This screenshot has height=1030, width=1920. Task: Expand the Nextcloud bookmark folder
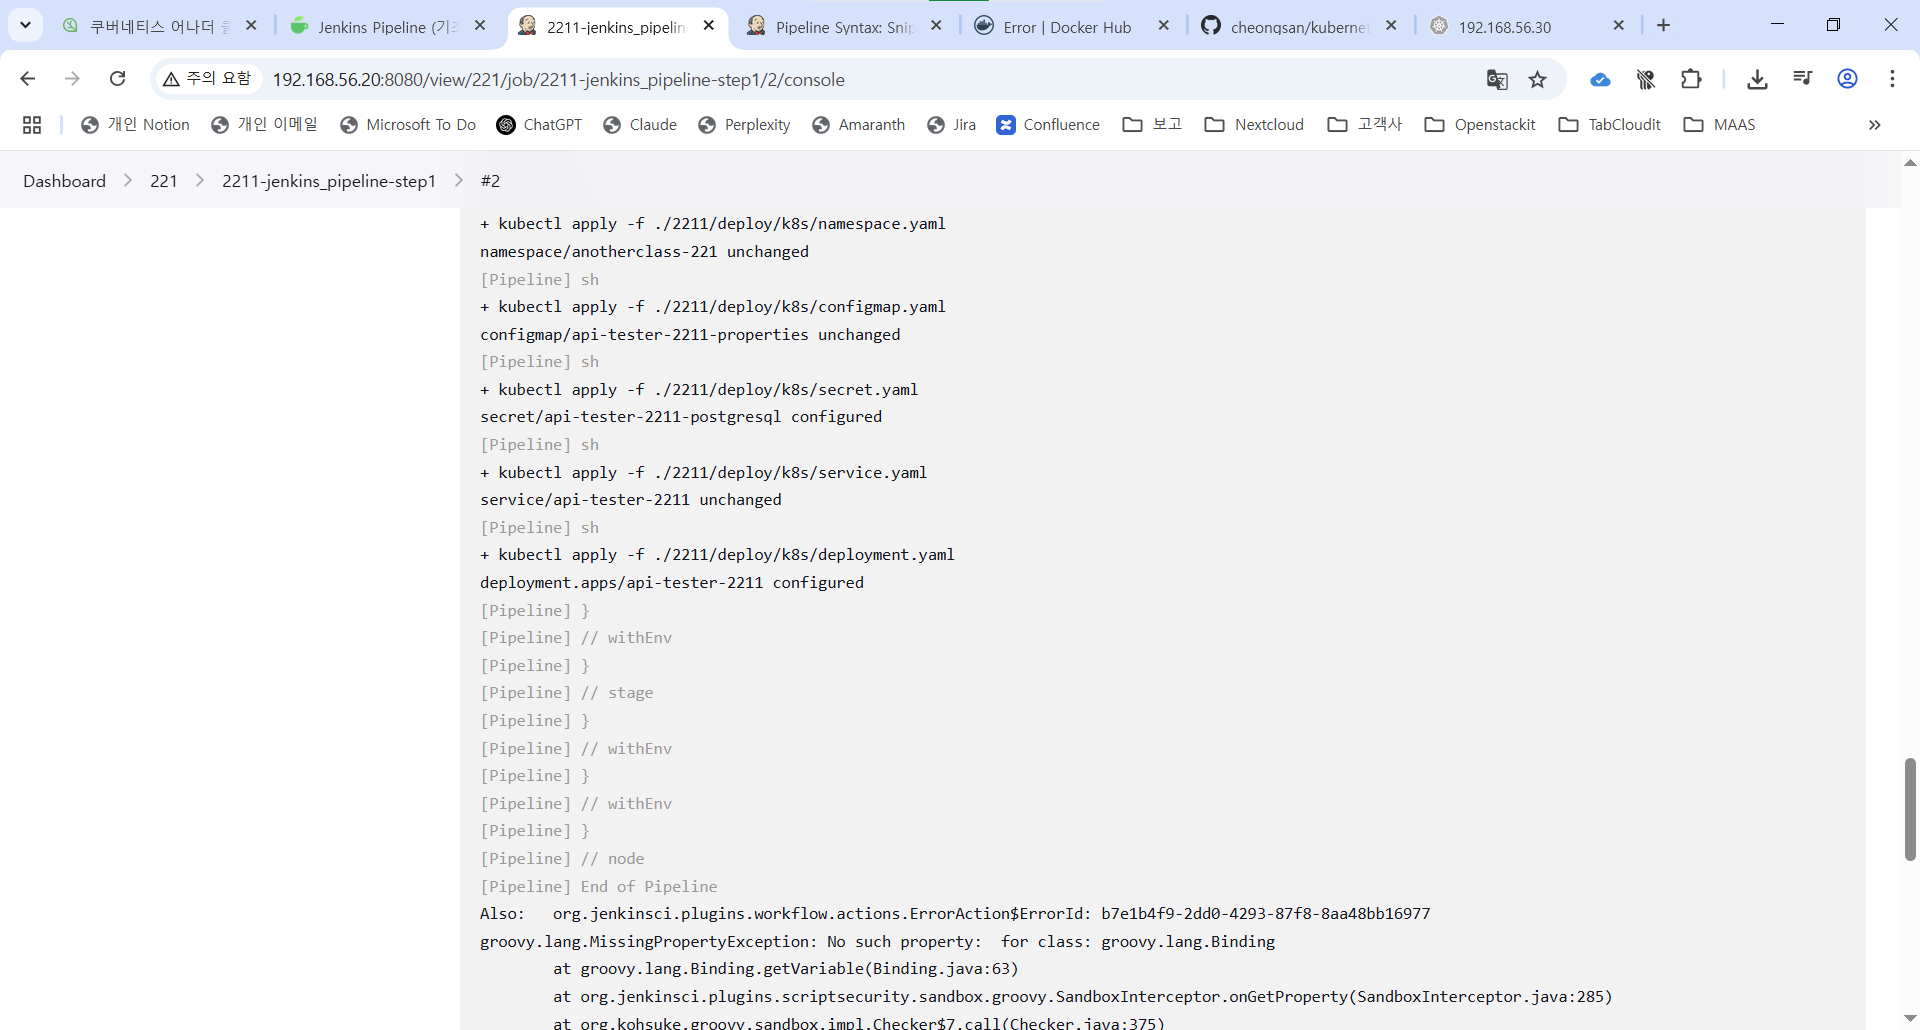pyautogui.click(x=1255, y=125)
